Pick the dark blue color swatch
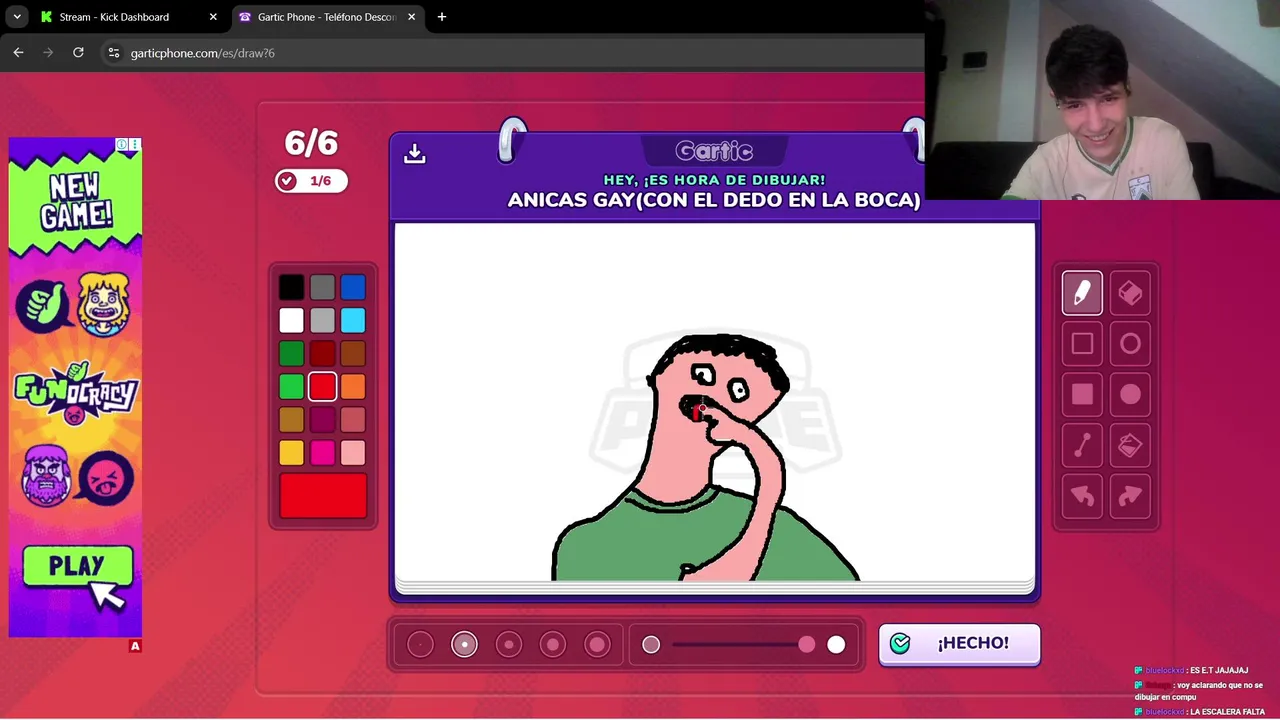 coord(353,288)
